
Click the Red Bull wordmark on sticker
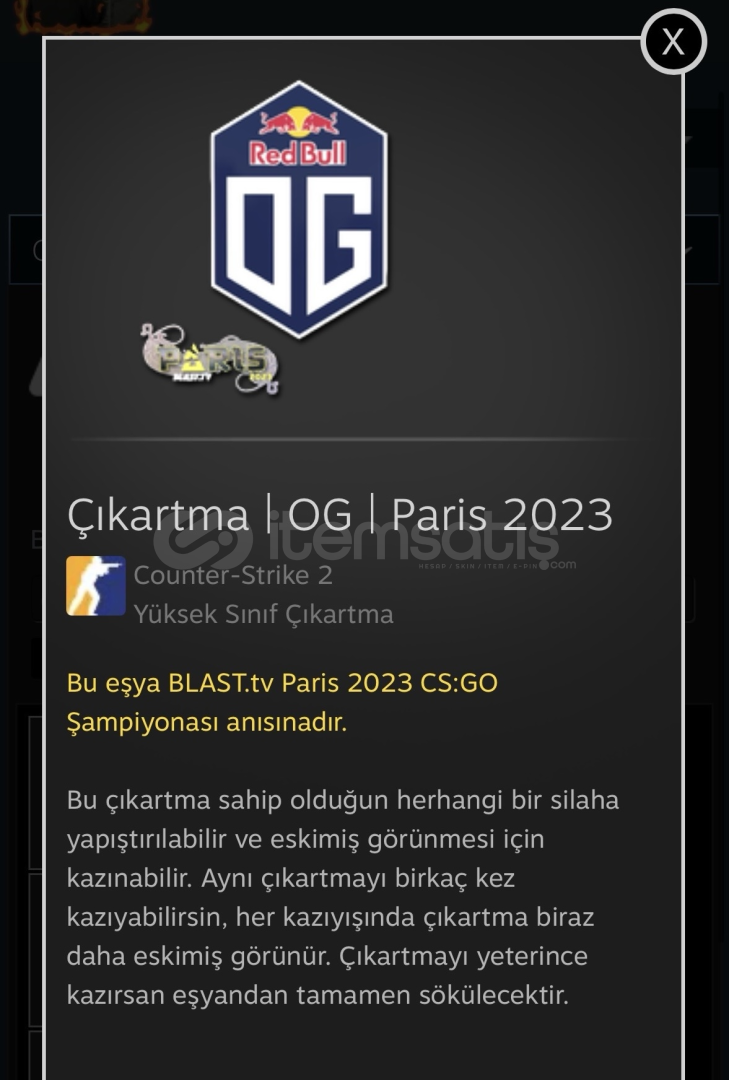click(x=298, y=153)
